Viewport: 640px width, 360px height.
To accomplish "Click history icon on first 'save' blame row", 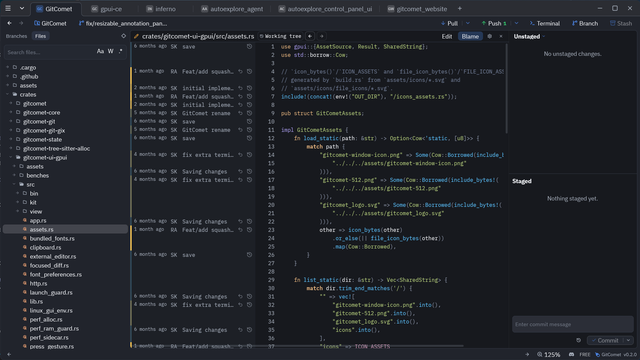I will tap(249, 47).
